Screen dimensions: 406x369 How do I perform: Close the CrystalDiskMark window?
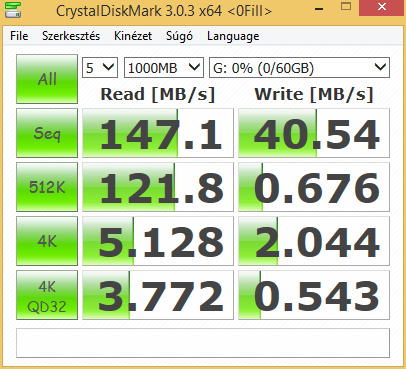[382, 7]
